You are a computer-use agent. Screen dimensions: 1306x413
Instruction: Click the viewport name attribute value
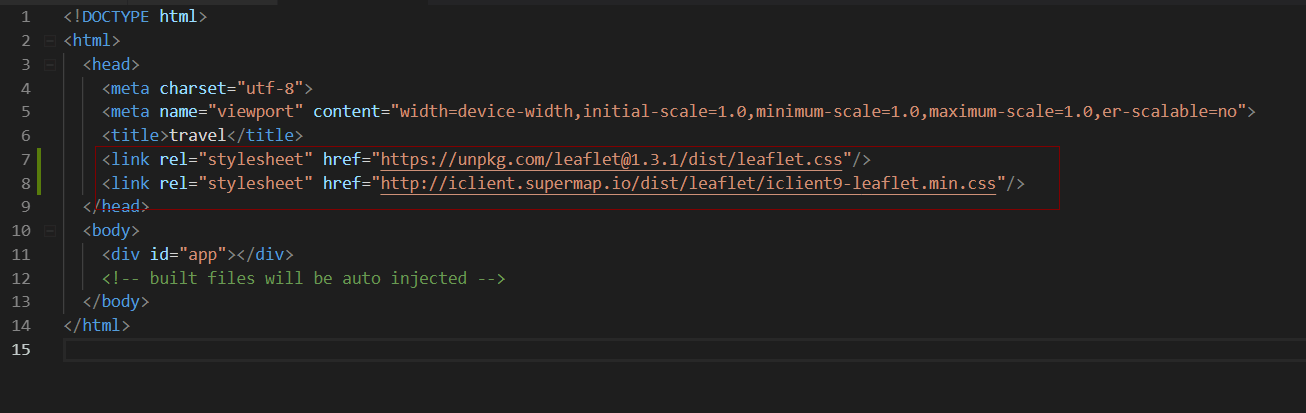256,111
